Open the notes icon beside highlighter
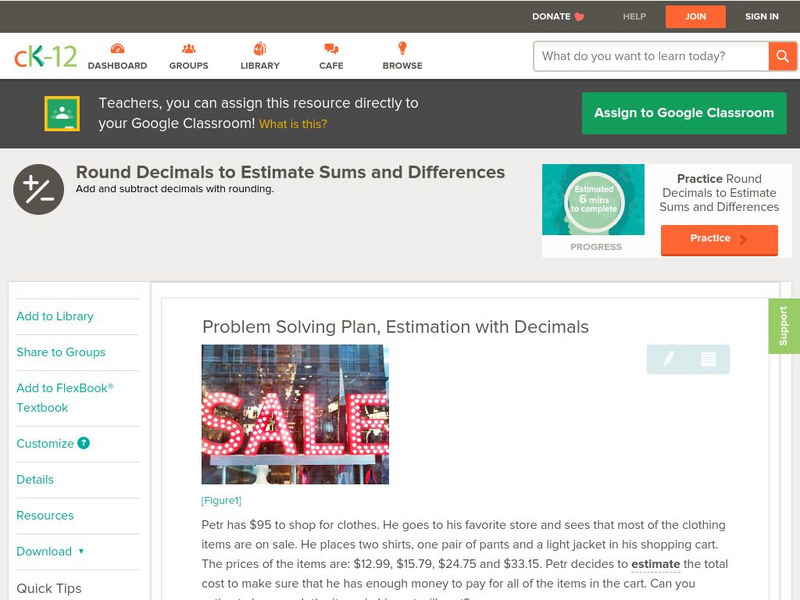 708,358
